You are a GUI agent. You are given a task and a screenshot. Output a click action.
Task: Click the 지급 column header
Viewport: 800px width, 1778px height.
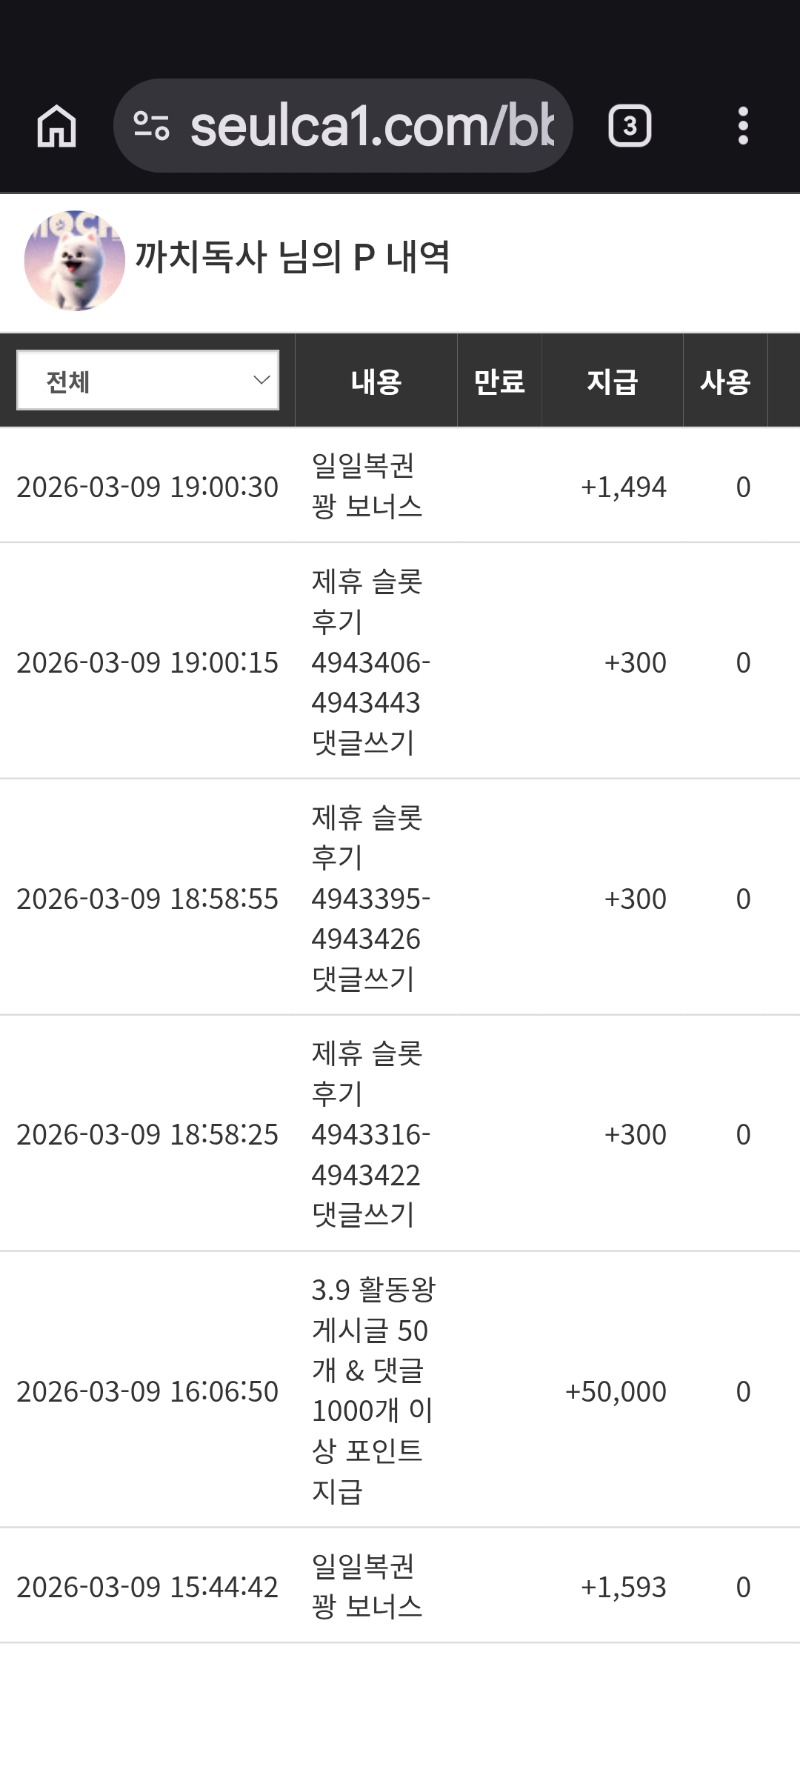tap(611, 381)
